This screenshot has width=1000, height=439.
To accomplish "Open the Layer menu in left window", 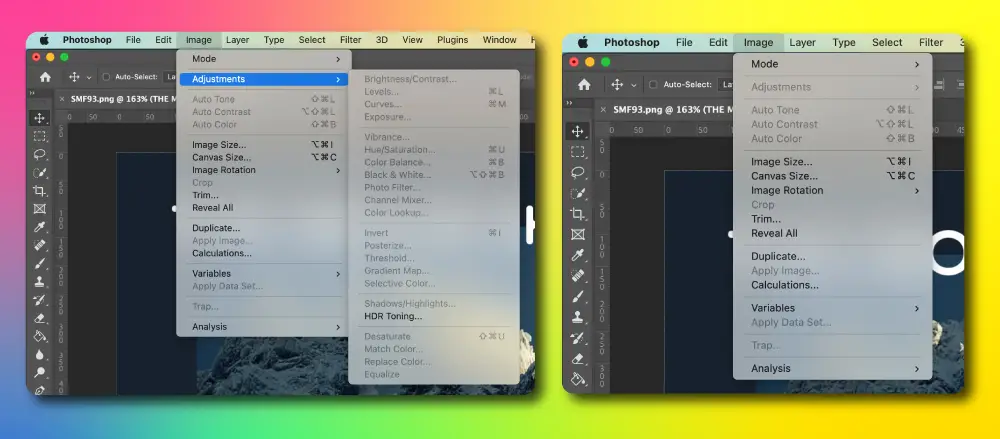I will point(237,40).
